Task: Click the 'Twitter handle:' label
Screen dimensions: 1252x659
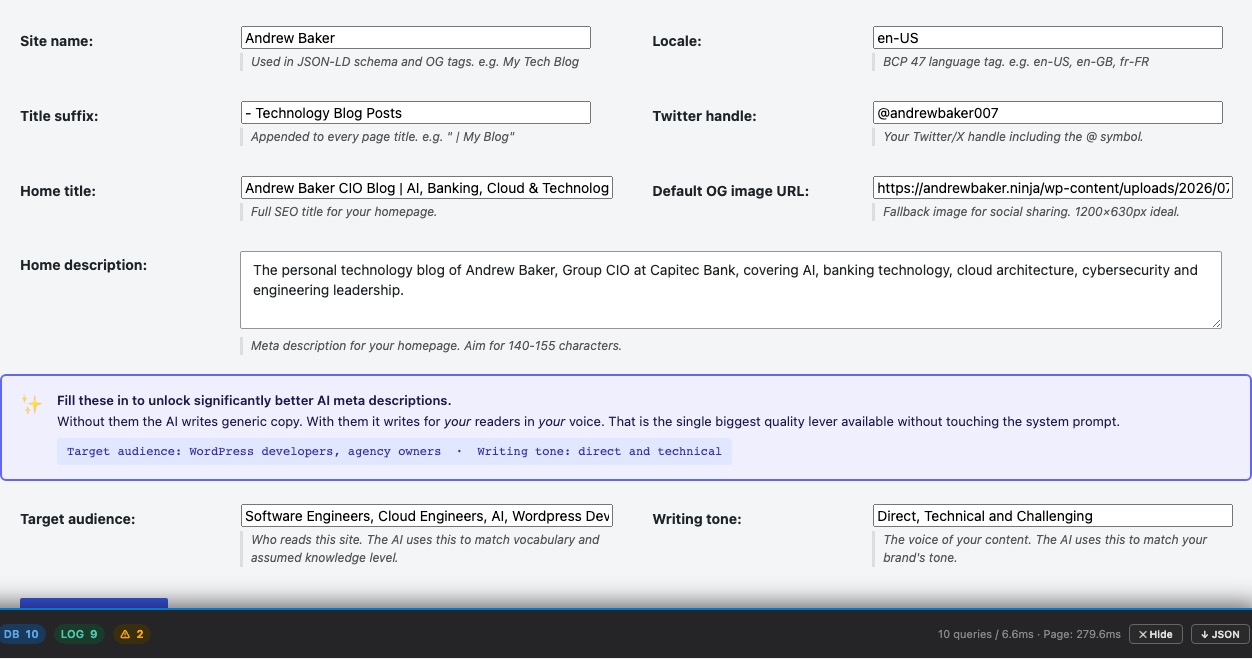Action: click(x=704, y=116)
